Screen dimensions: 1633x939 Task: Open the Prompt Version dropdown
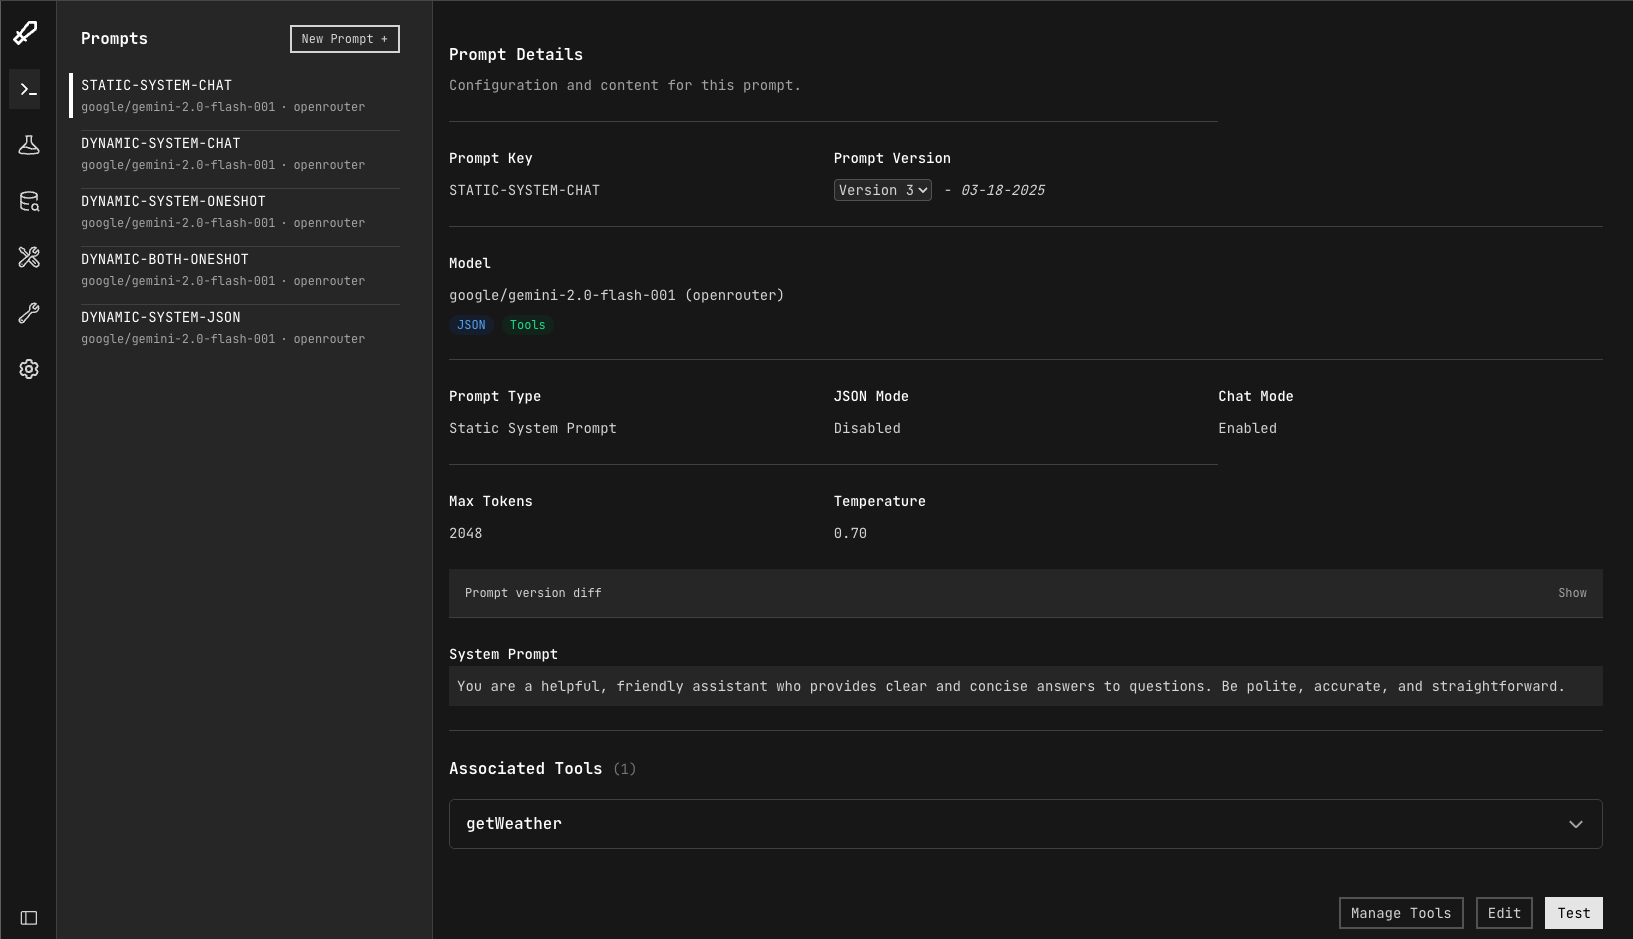pyautogui.click(x=881, y=189)
